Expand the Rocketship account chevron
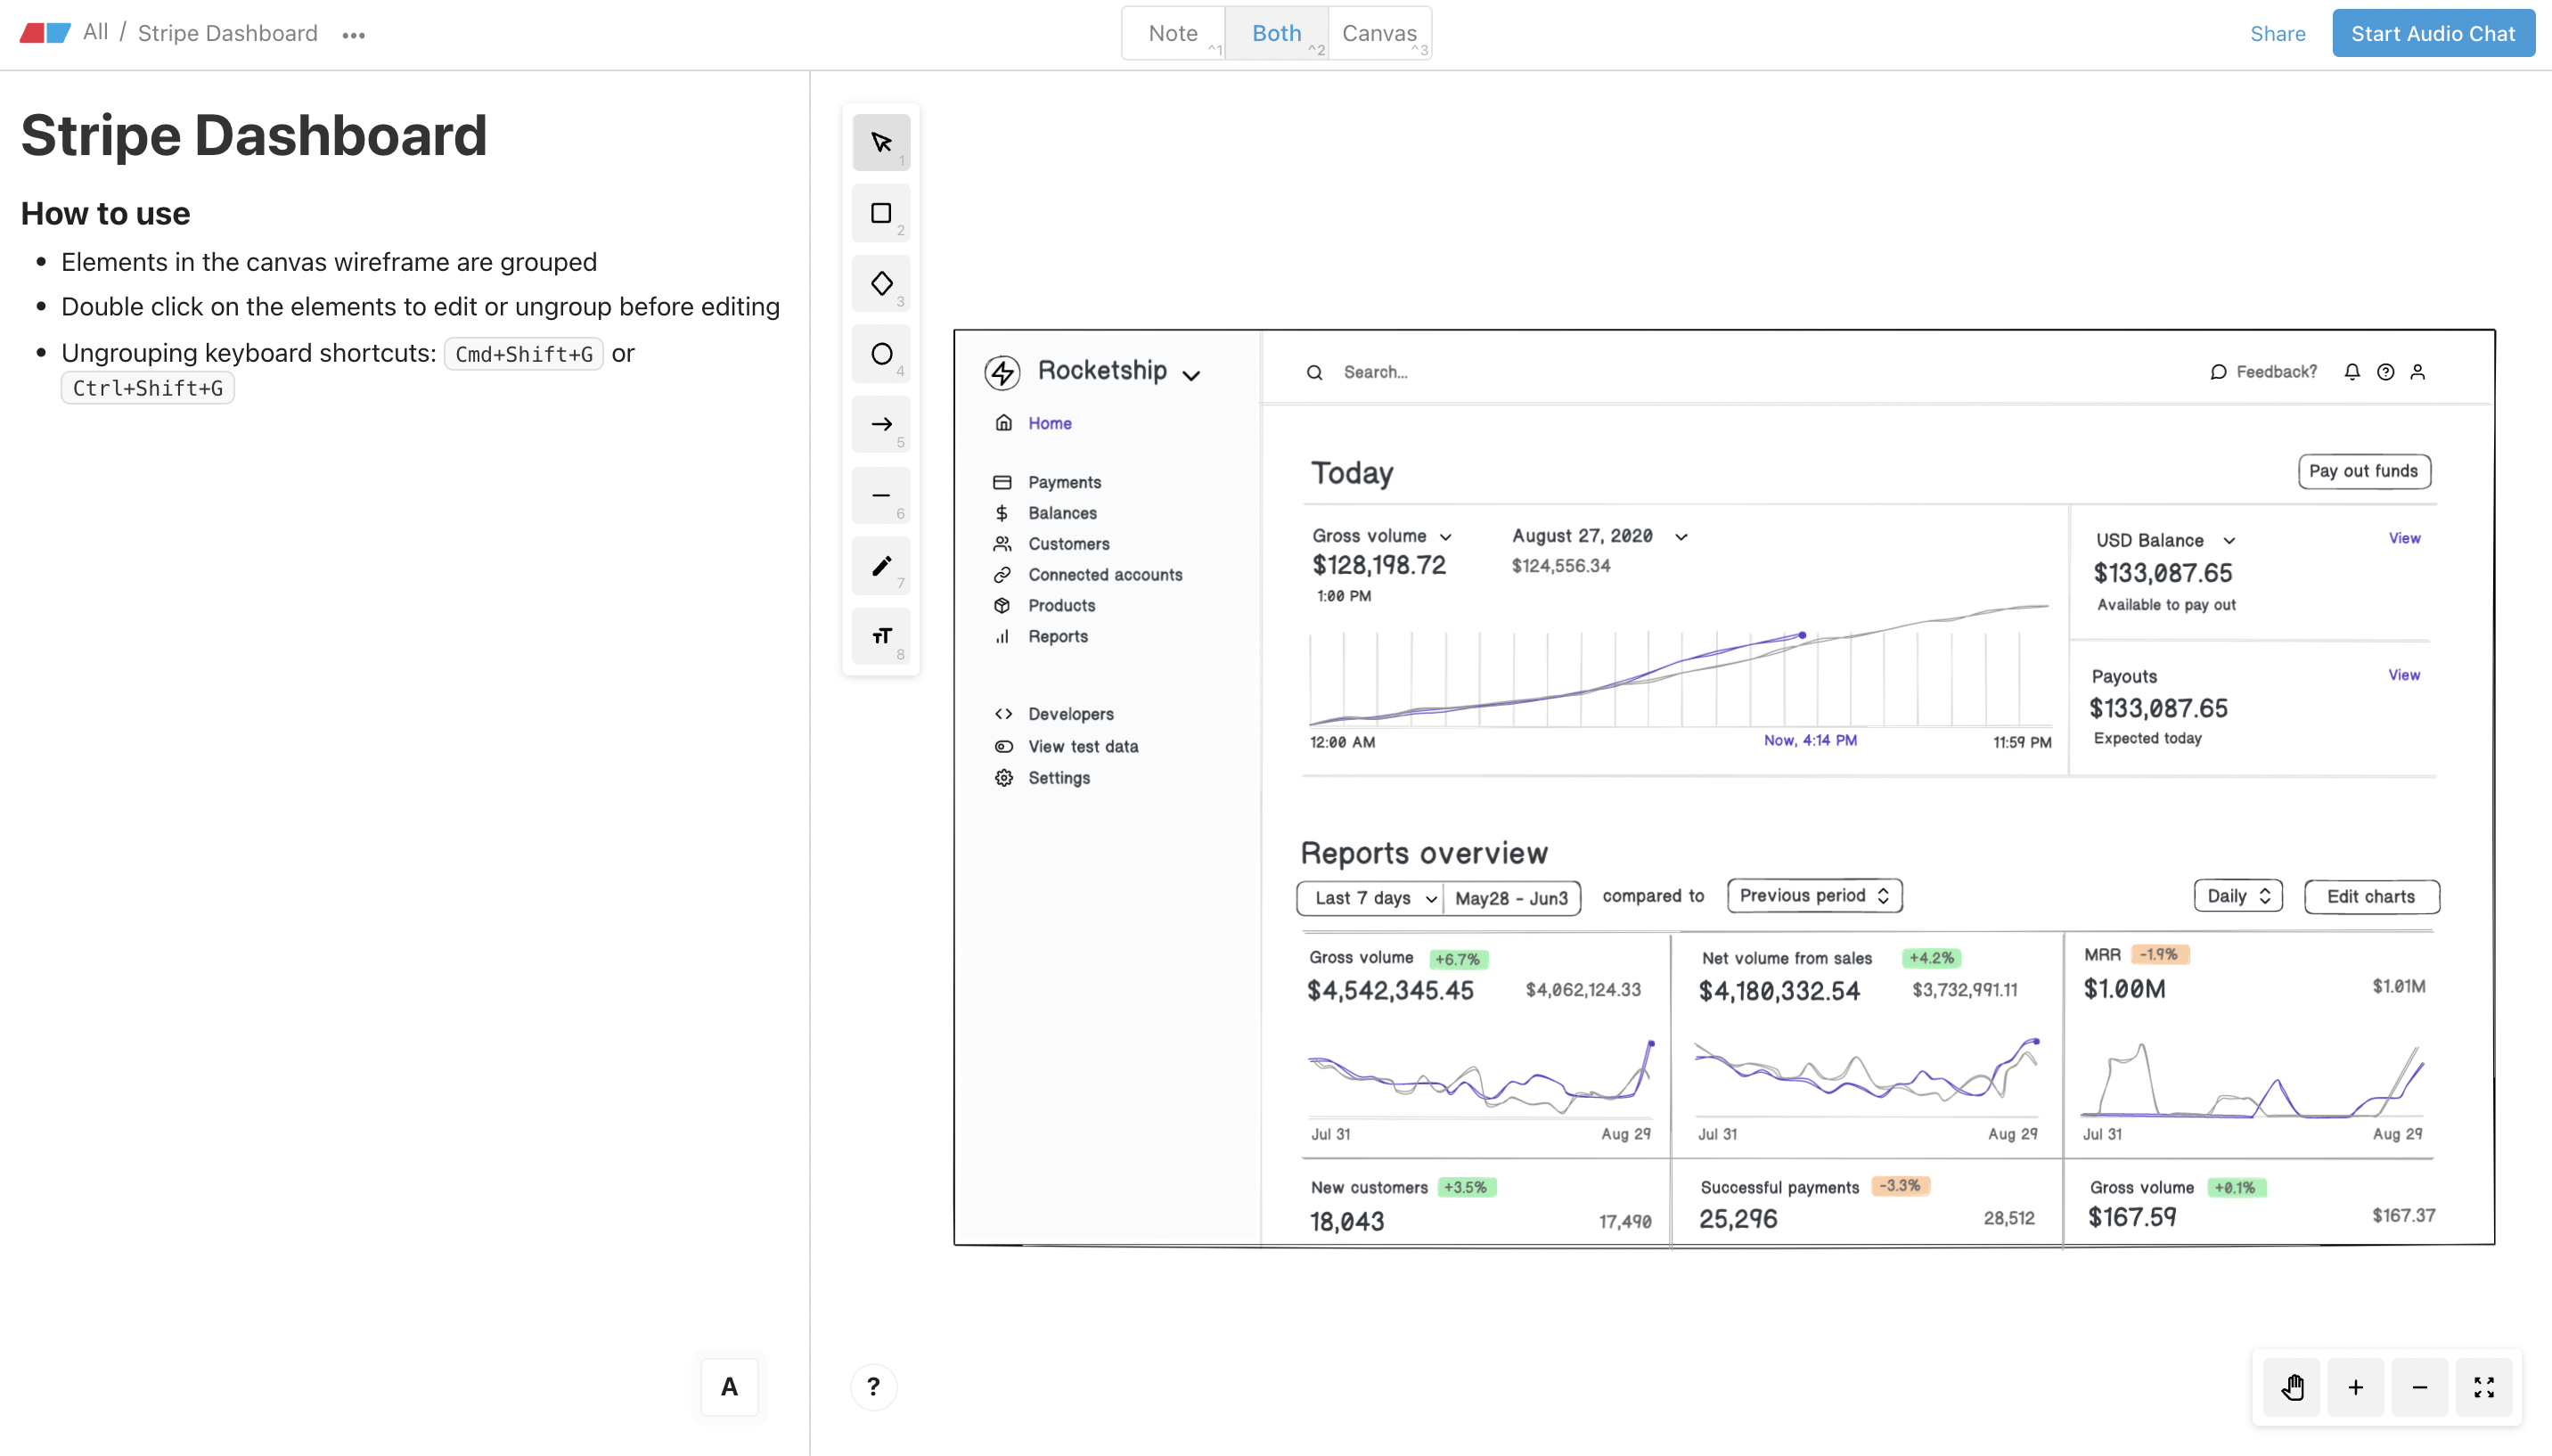This screenshot has height=1456, width=2552. tap(1191, 376)
